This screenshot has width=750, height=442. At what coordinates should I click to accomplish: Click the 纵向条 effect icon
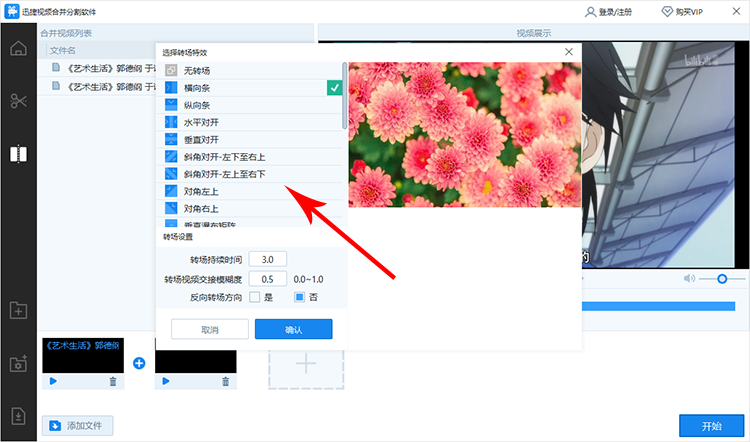[171, 105]
